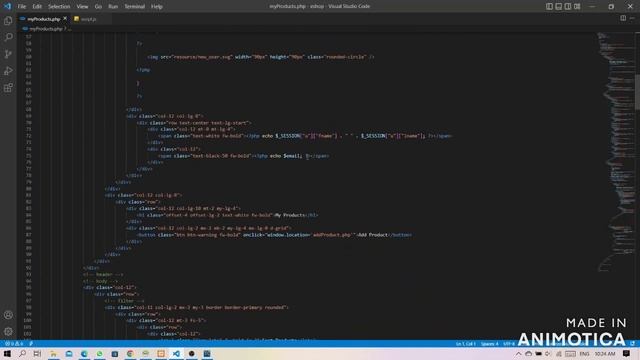
Task: Click the taskbar clock
Action: pos(604,353)
